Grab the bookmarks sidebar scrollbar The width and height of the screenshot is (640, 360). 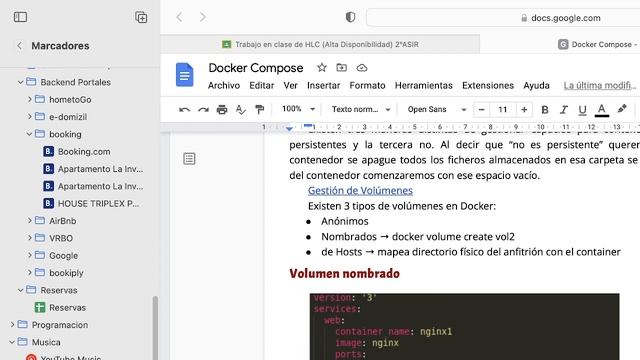point(155,328)
